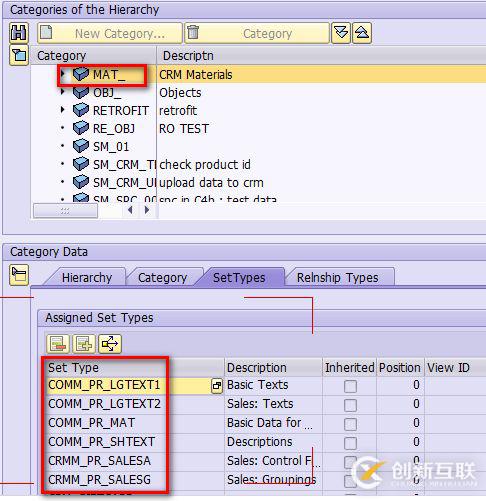
Task: Select the SM_01 category cube icon
Action: click(x=80, y=146)
